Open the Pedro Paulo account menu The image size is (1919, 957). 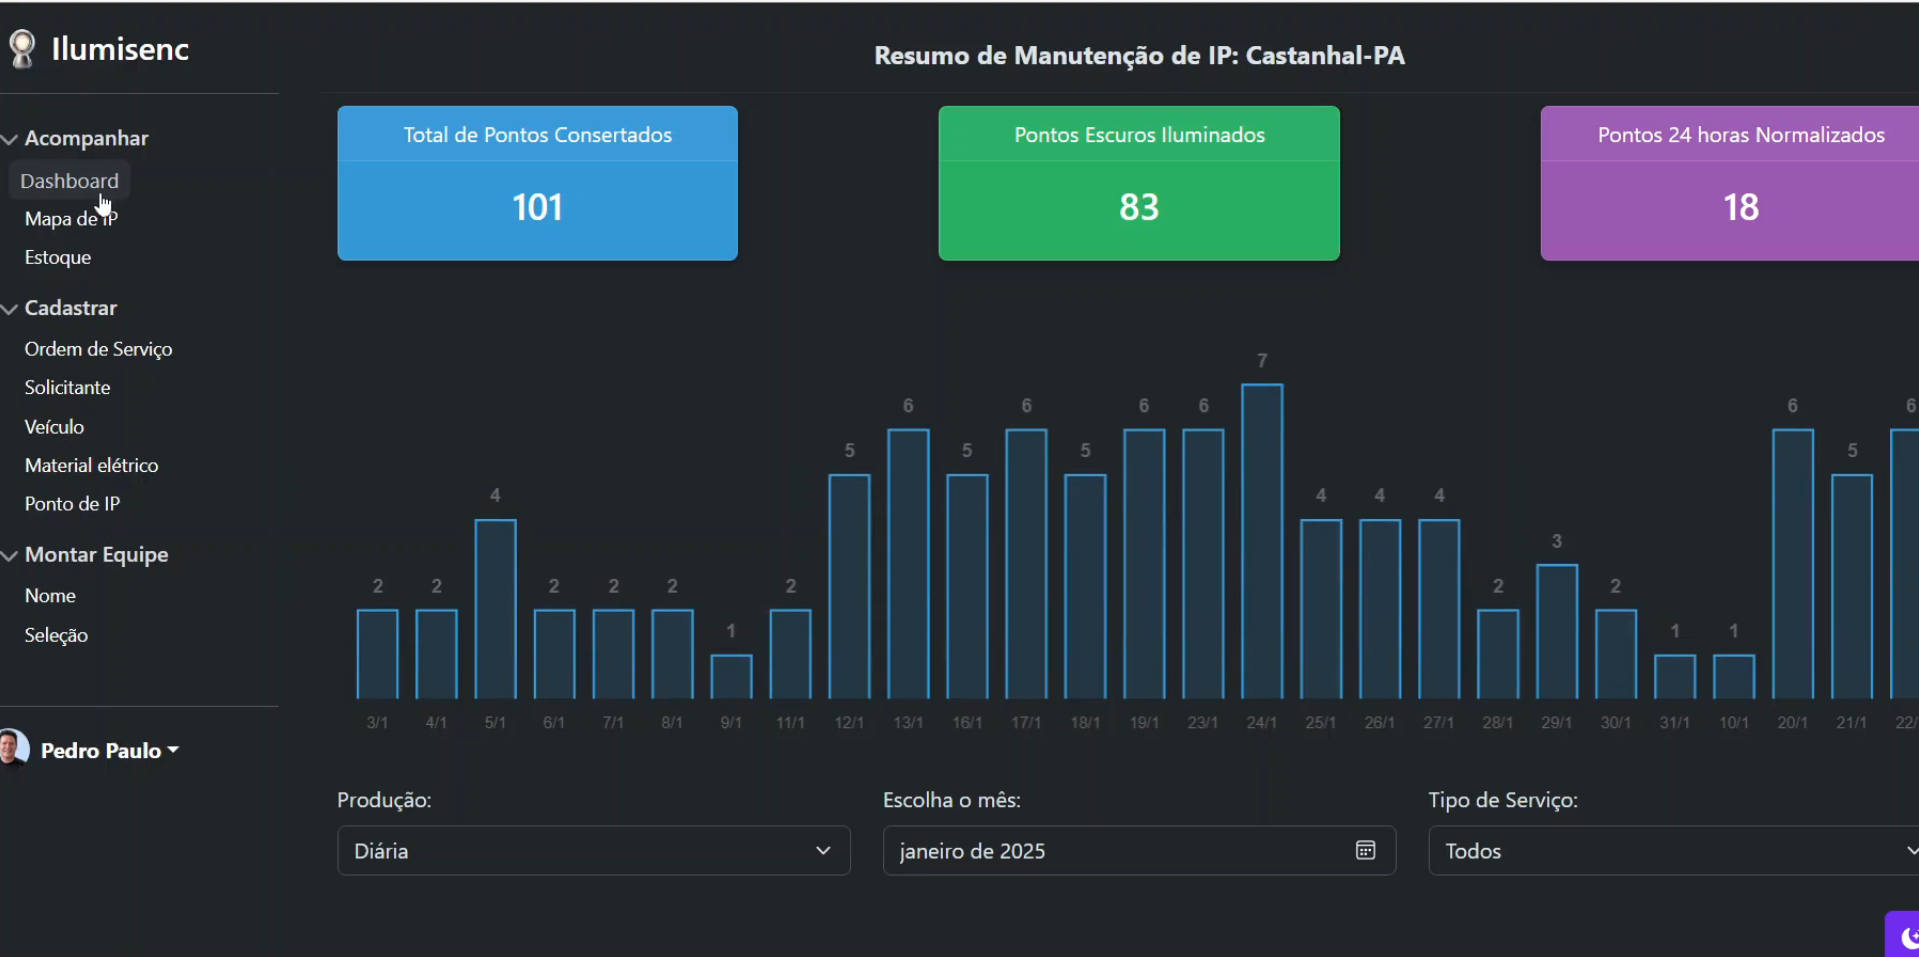tap(108, 750)
